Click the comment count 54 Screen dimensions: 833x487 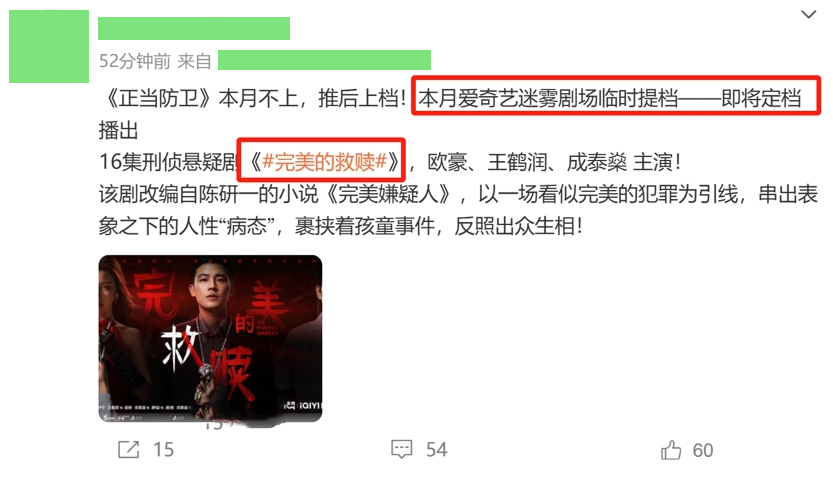pyautogui.click(x=437, y=450)
